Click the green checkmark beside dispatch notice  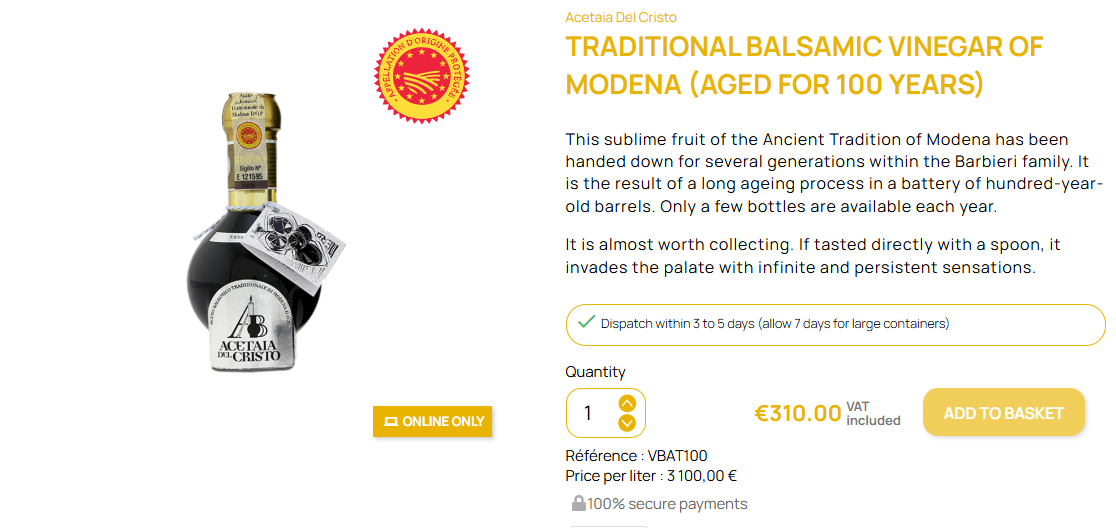[x=585, y=322]
